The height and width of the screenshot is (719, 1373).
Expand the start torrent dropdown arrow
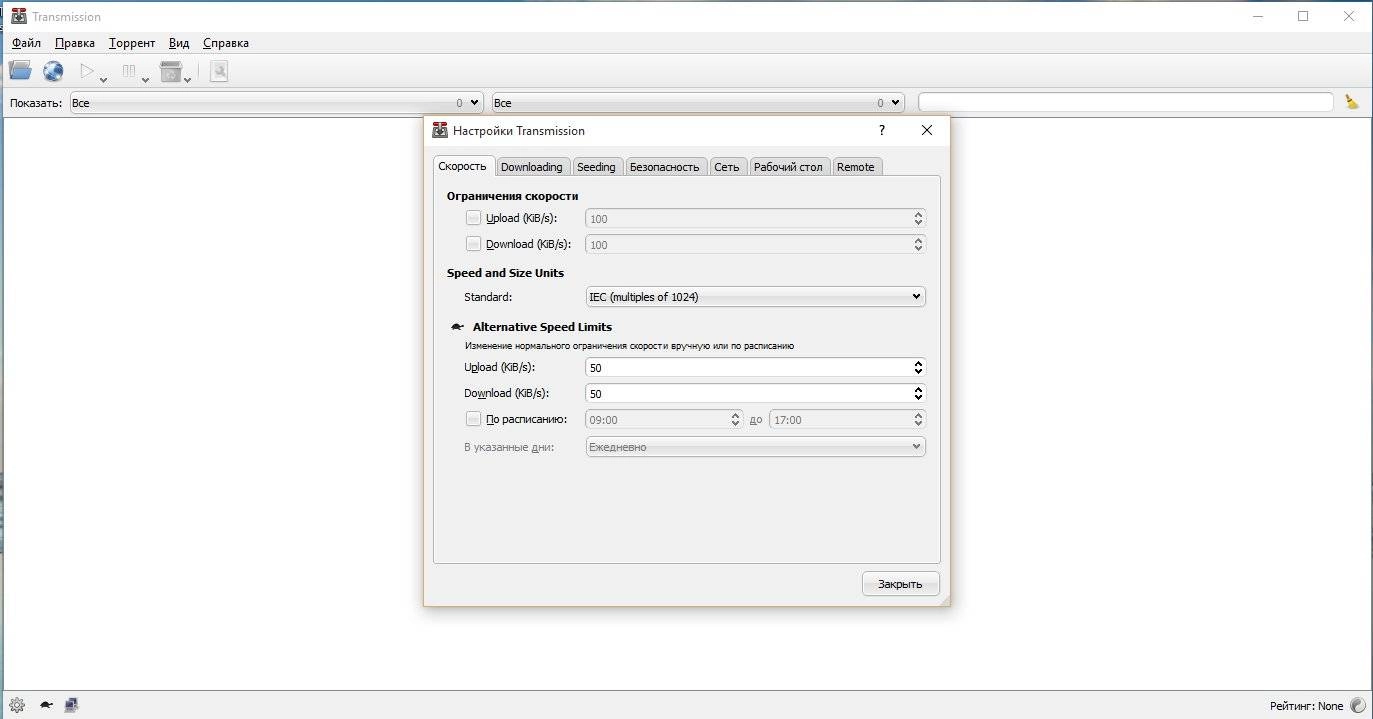[x=103, y=78]
